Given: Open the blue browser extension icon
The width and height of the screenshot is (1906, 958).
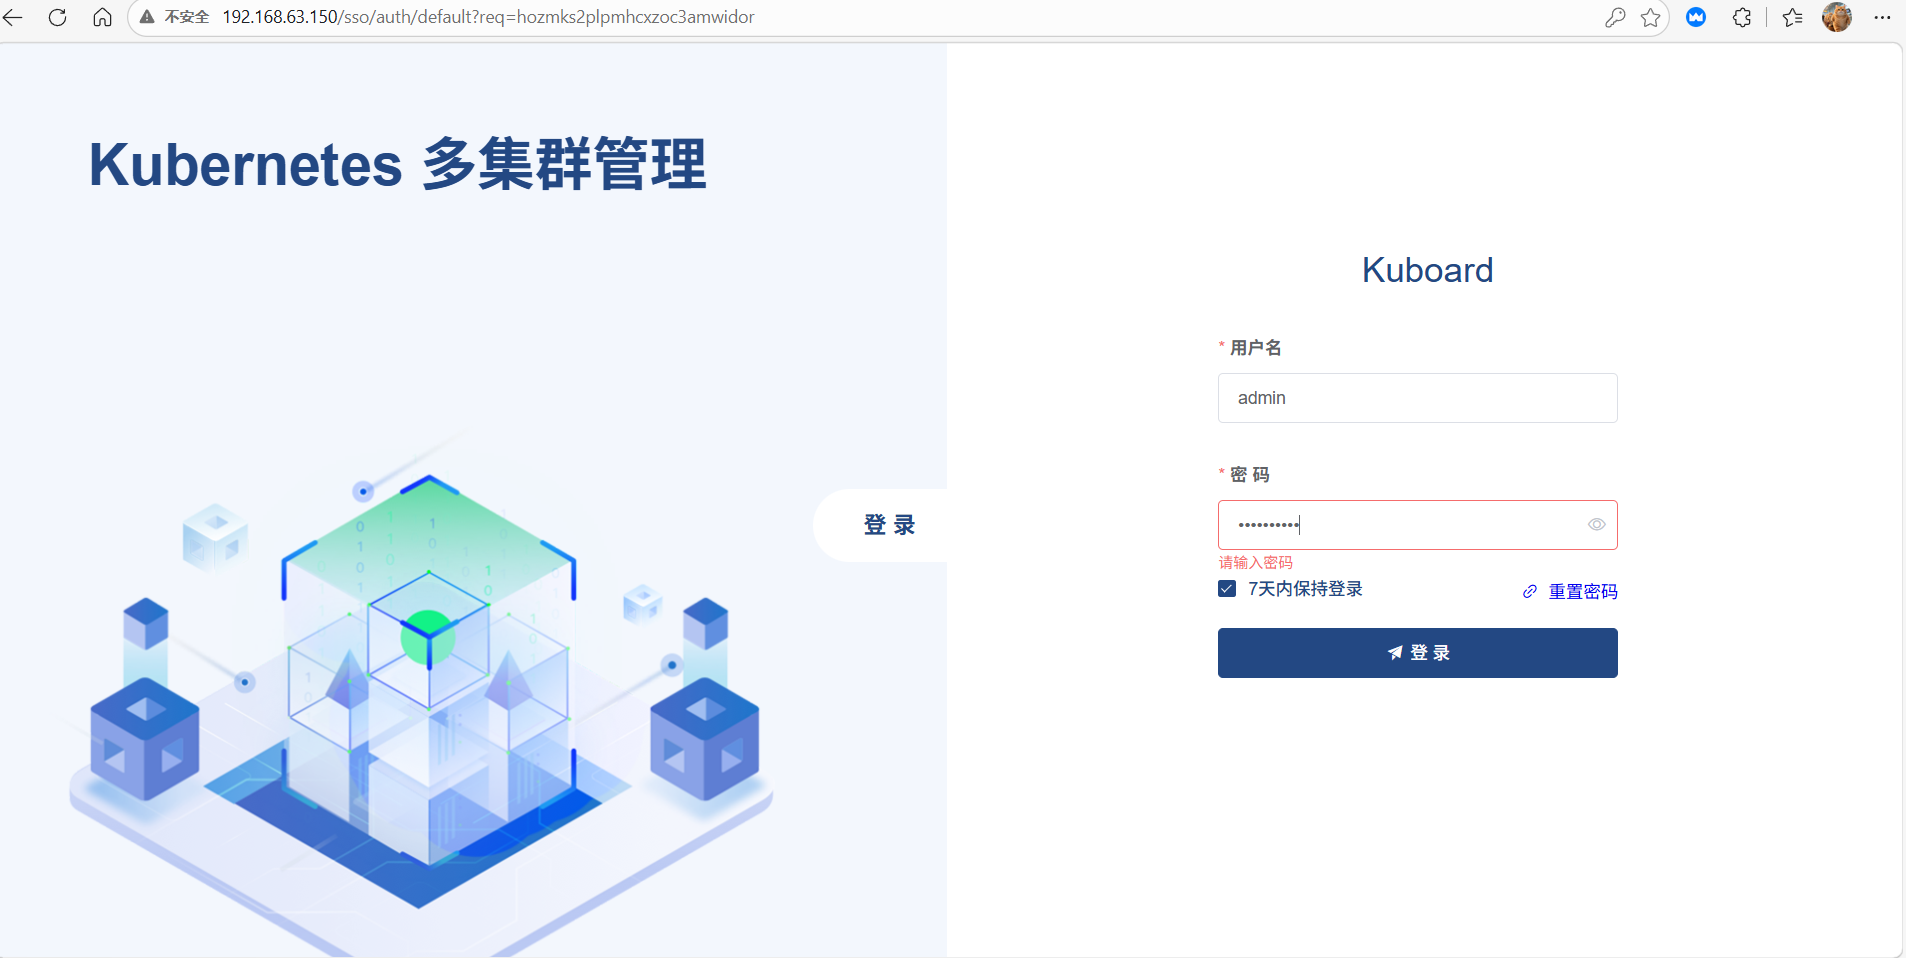Looking at the screenshot, I should point(1696,17).
